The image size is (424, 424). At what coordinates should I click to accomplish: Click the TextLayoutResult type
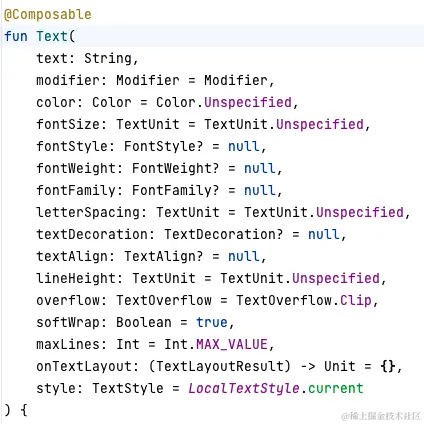[x=220, y=366]
